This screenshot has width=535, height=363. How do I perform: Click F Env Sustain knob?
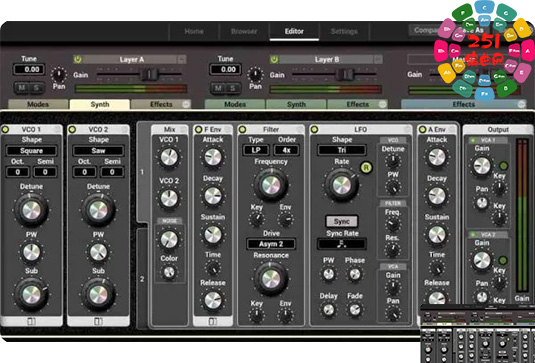point(213,235)
